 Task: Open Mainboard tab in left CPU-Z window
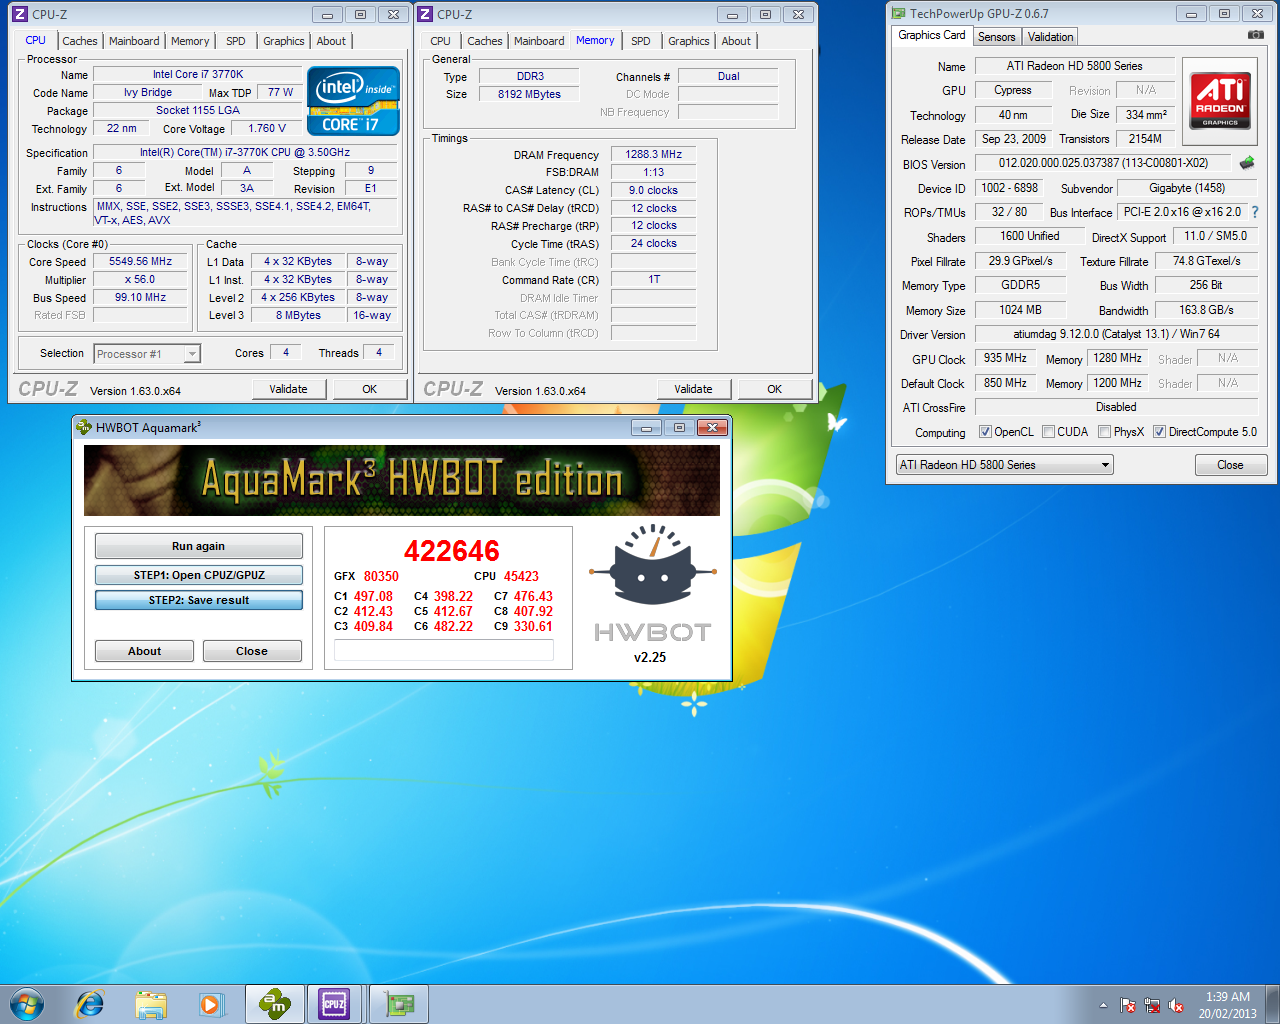tap(134, 41)
